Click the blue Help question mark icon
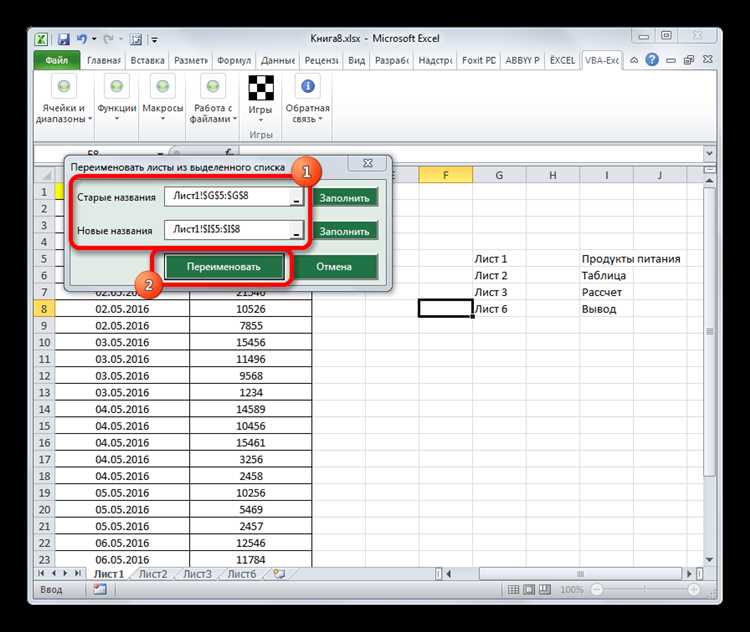Screen dimensions: 750x632 coord(652,60)
